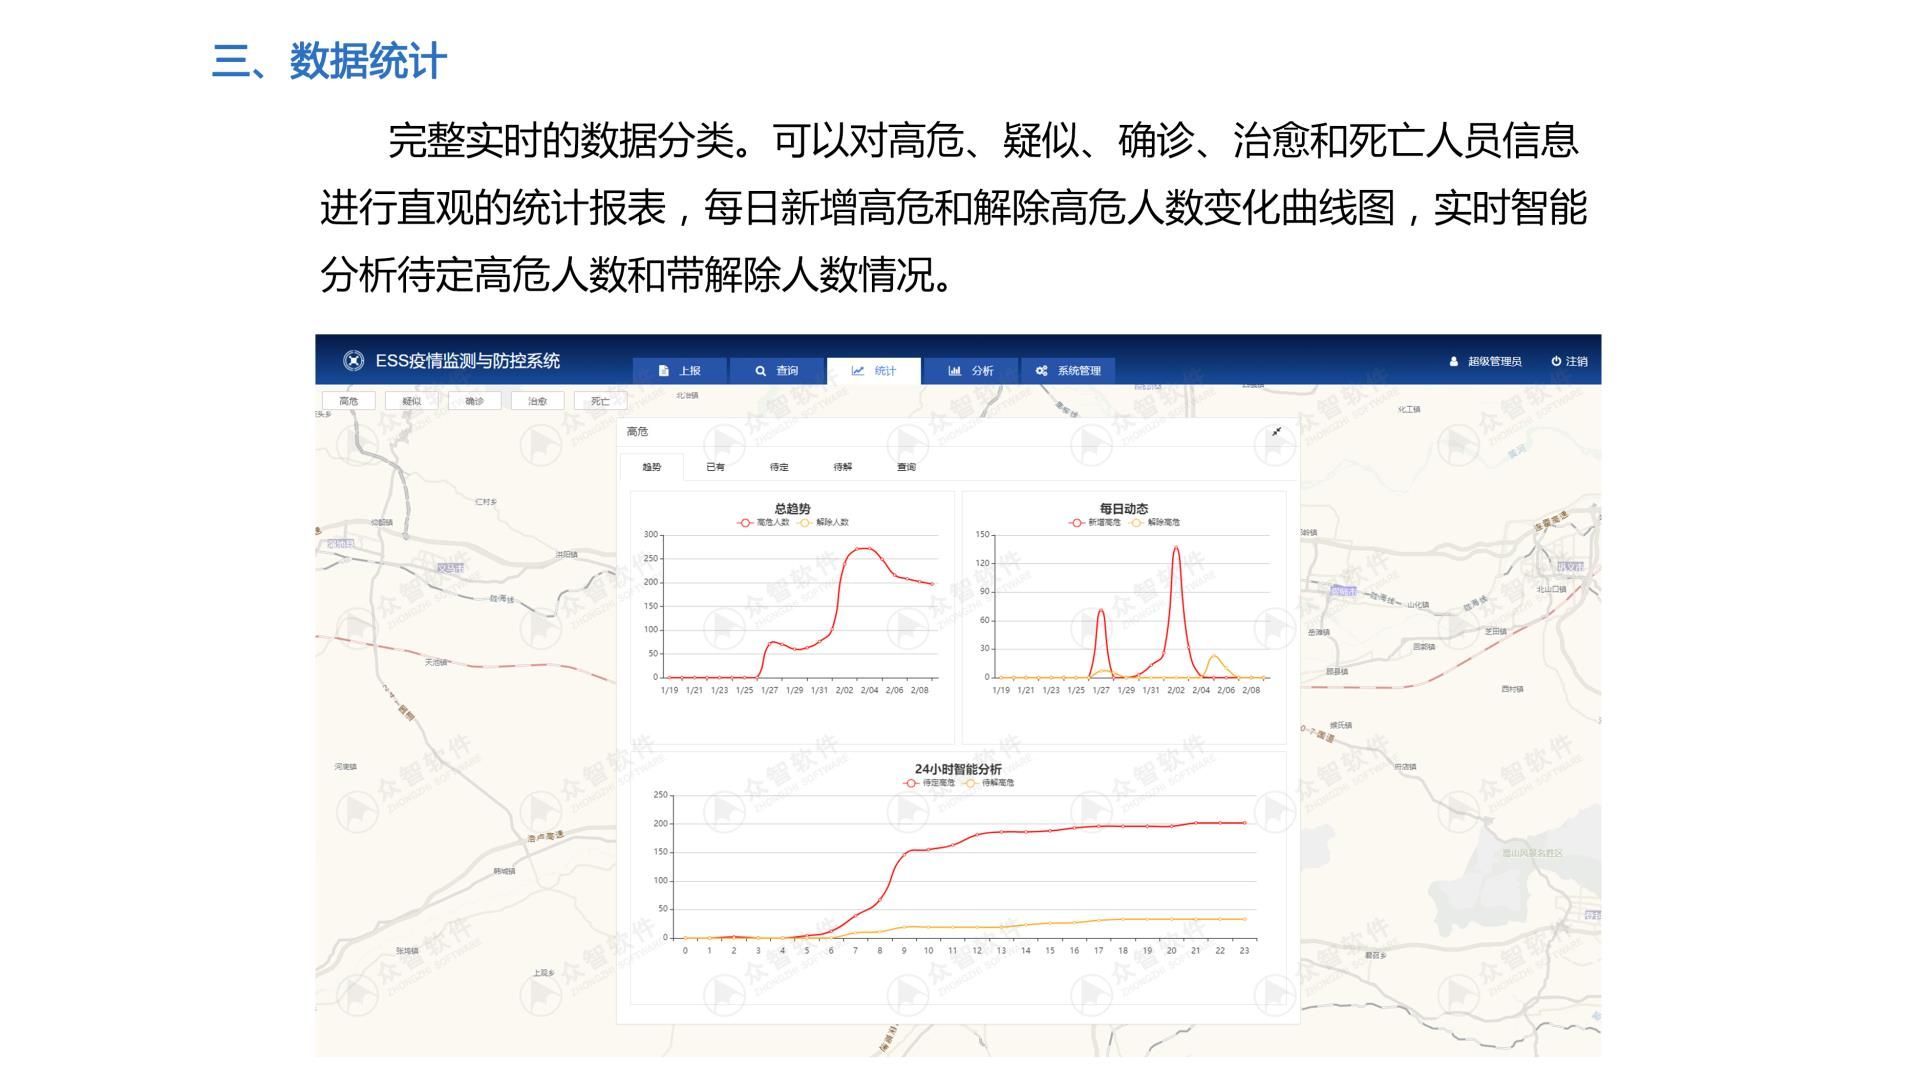Click last red data point at hour 23
Screen dimensions: 1920x1091
[x=1244, y=823]
